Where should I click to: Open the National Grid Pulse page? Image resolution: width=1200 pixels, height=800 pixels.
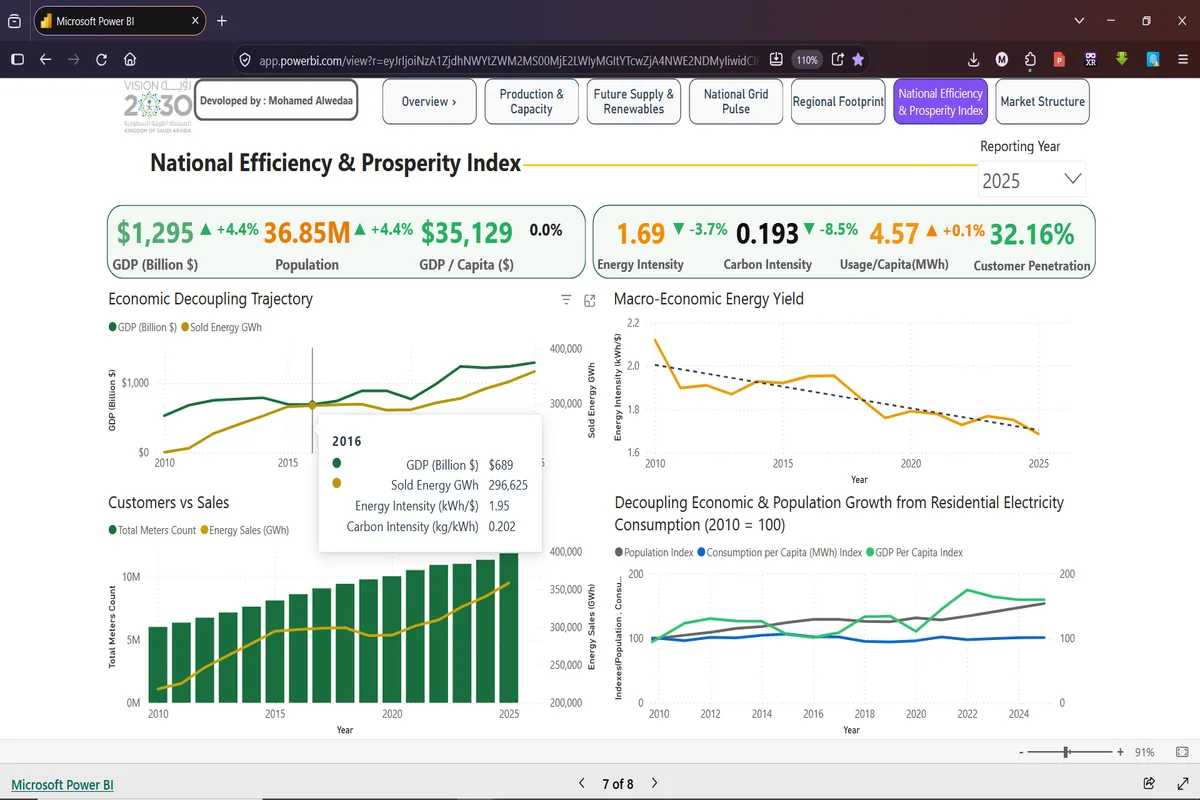point(736,102)
